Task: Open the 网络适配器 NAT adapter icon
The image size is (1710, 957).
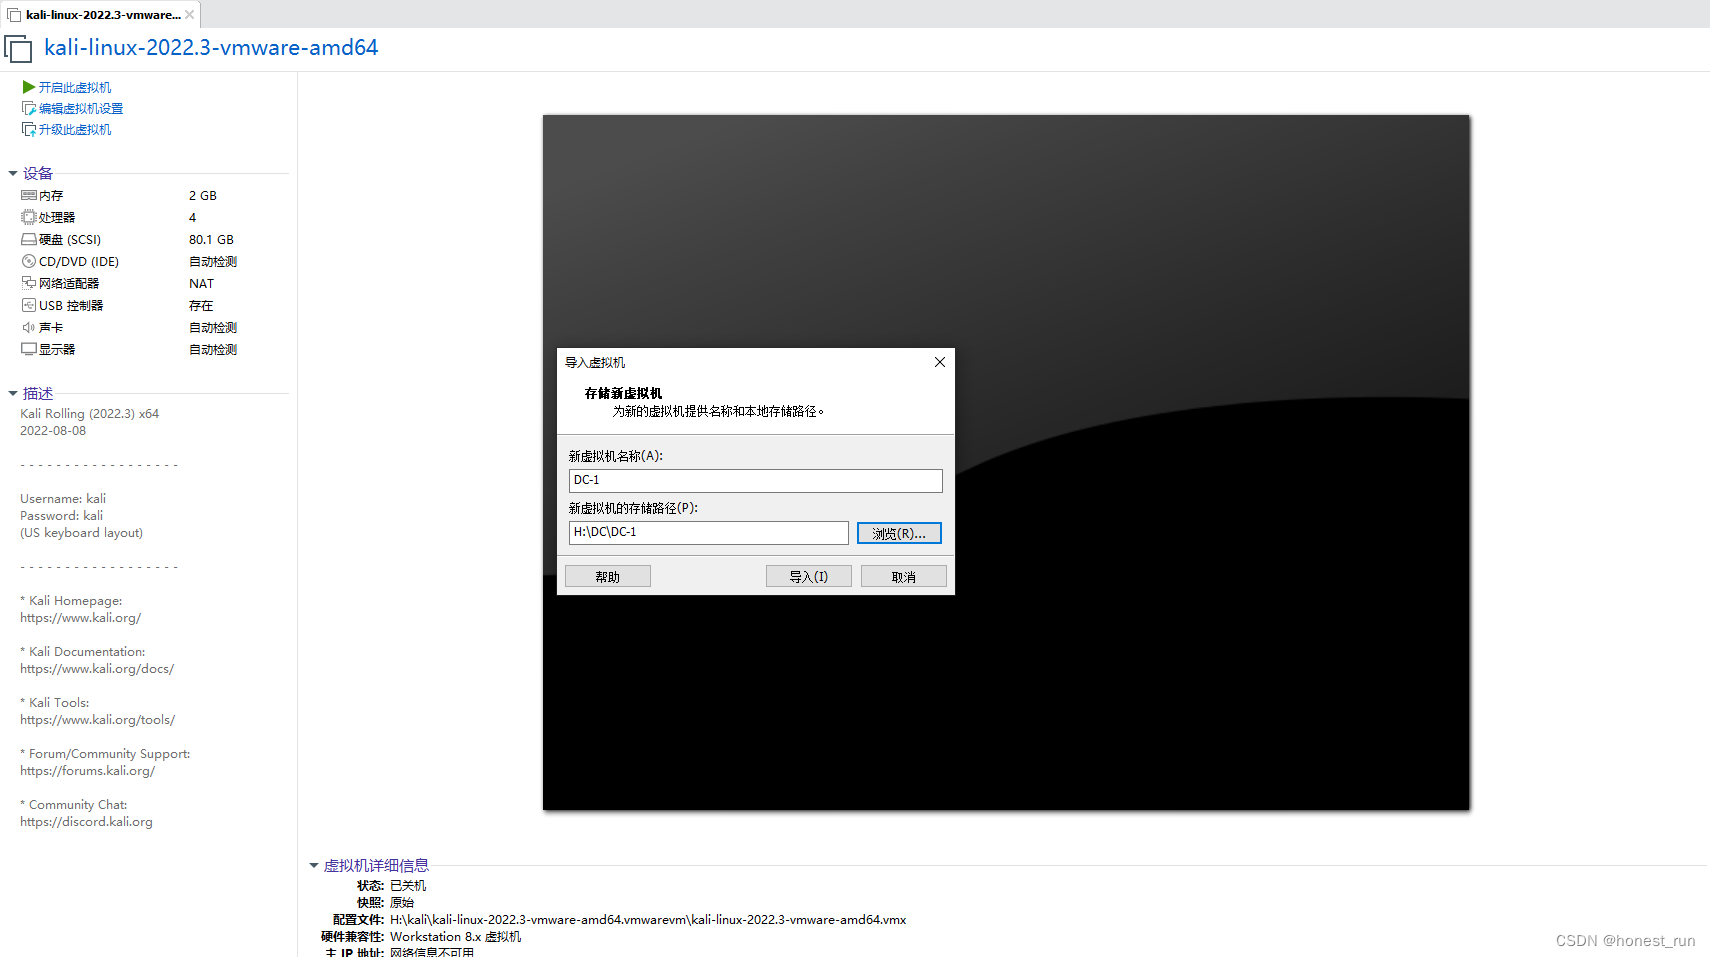Action: [29, 283]
